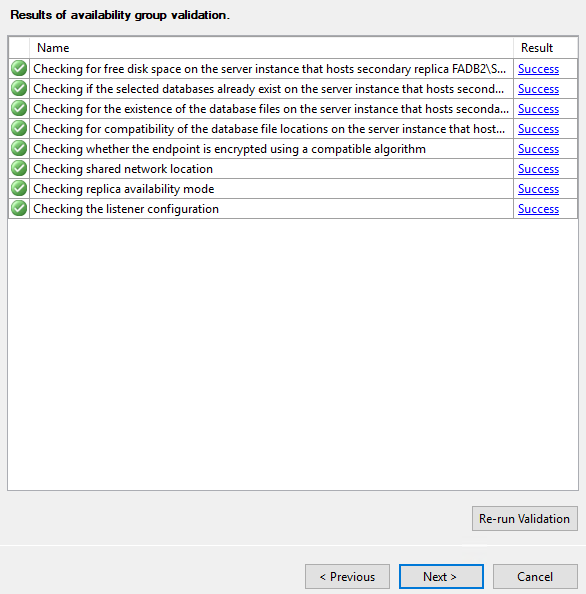Screen dimensions: 586x594
Task: Open Success link for existence of database files check
Action: pos(538,109)
